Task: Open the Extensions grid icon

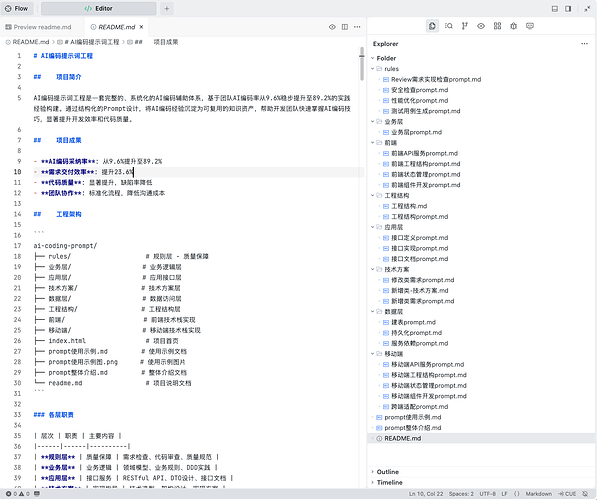Action: click(497, 26)
